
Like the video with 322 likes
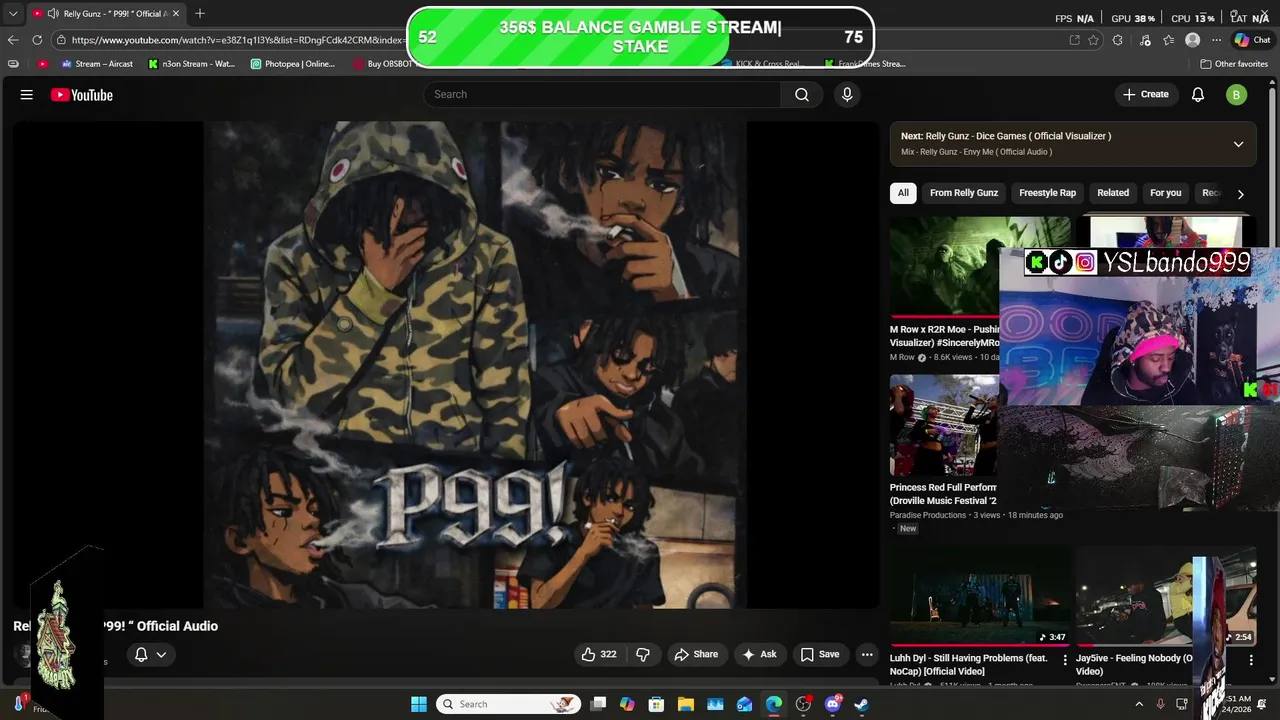point(599,654)
